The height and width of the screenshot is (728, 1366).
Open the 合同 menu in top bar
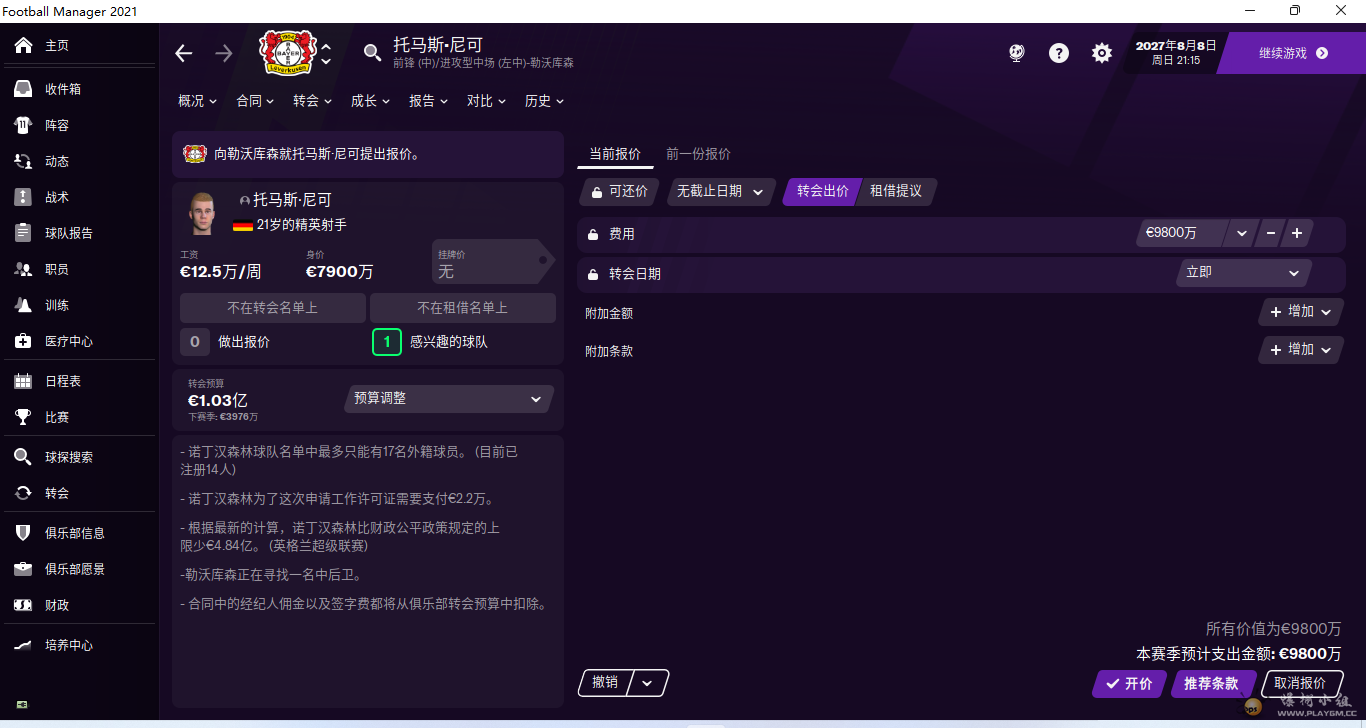point(255,101)
